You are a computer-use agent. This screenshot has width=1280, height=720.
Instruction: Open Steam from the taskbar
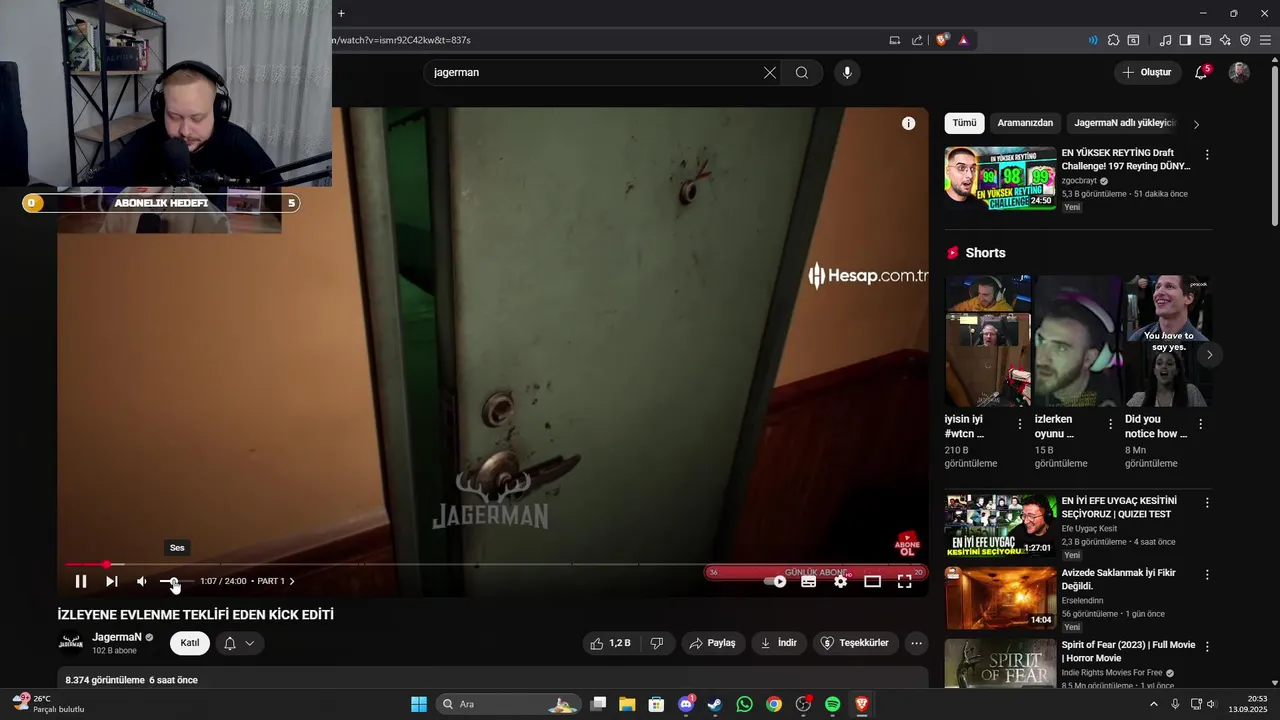(x=715, y=704)
